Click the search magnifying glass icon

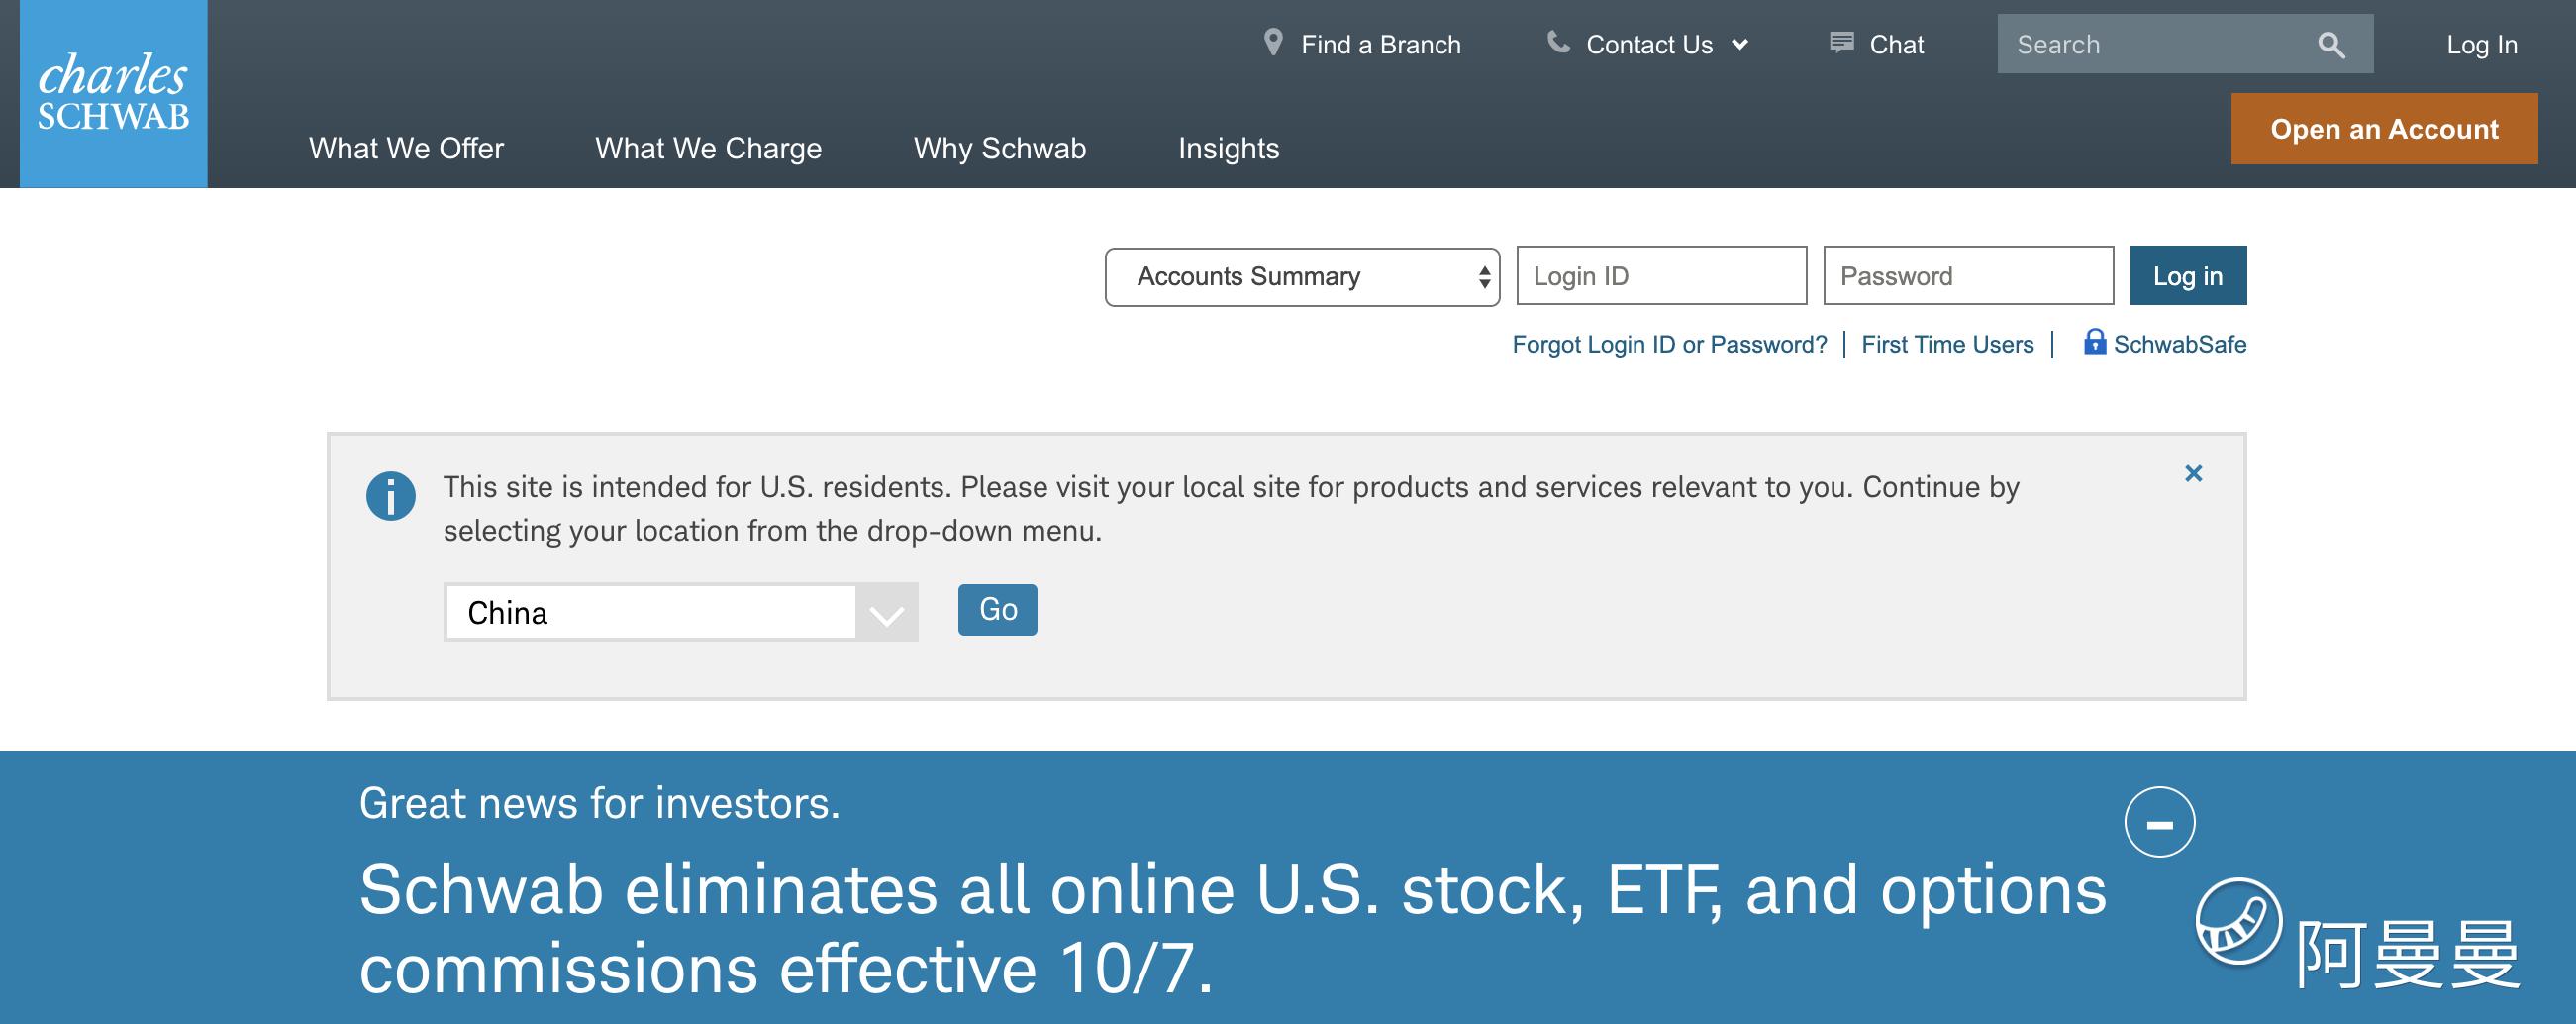2331,45
